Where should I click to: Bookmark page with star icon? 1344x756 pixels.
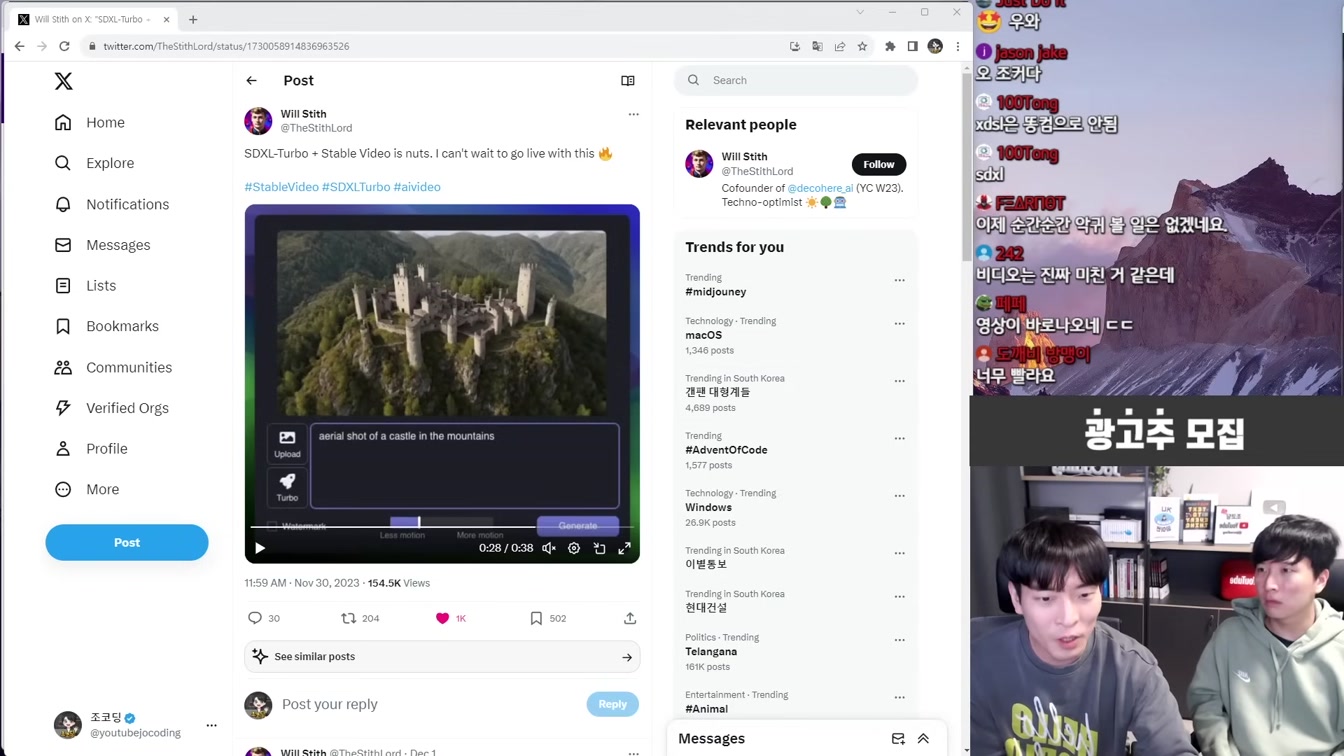coord(862,46)
